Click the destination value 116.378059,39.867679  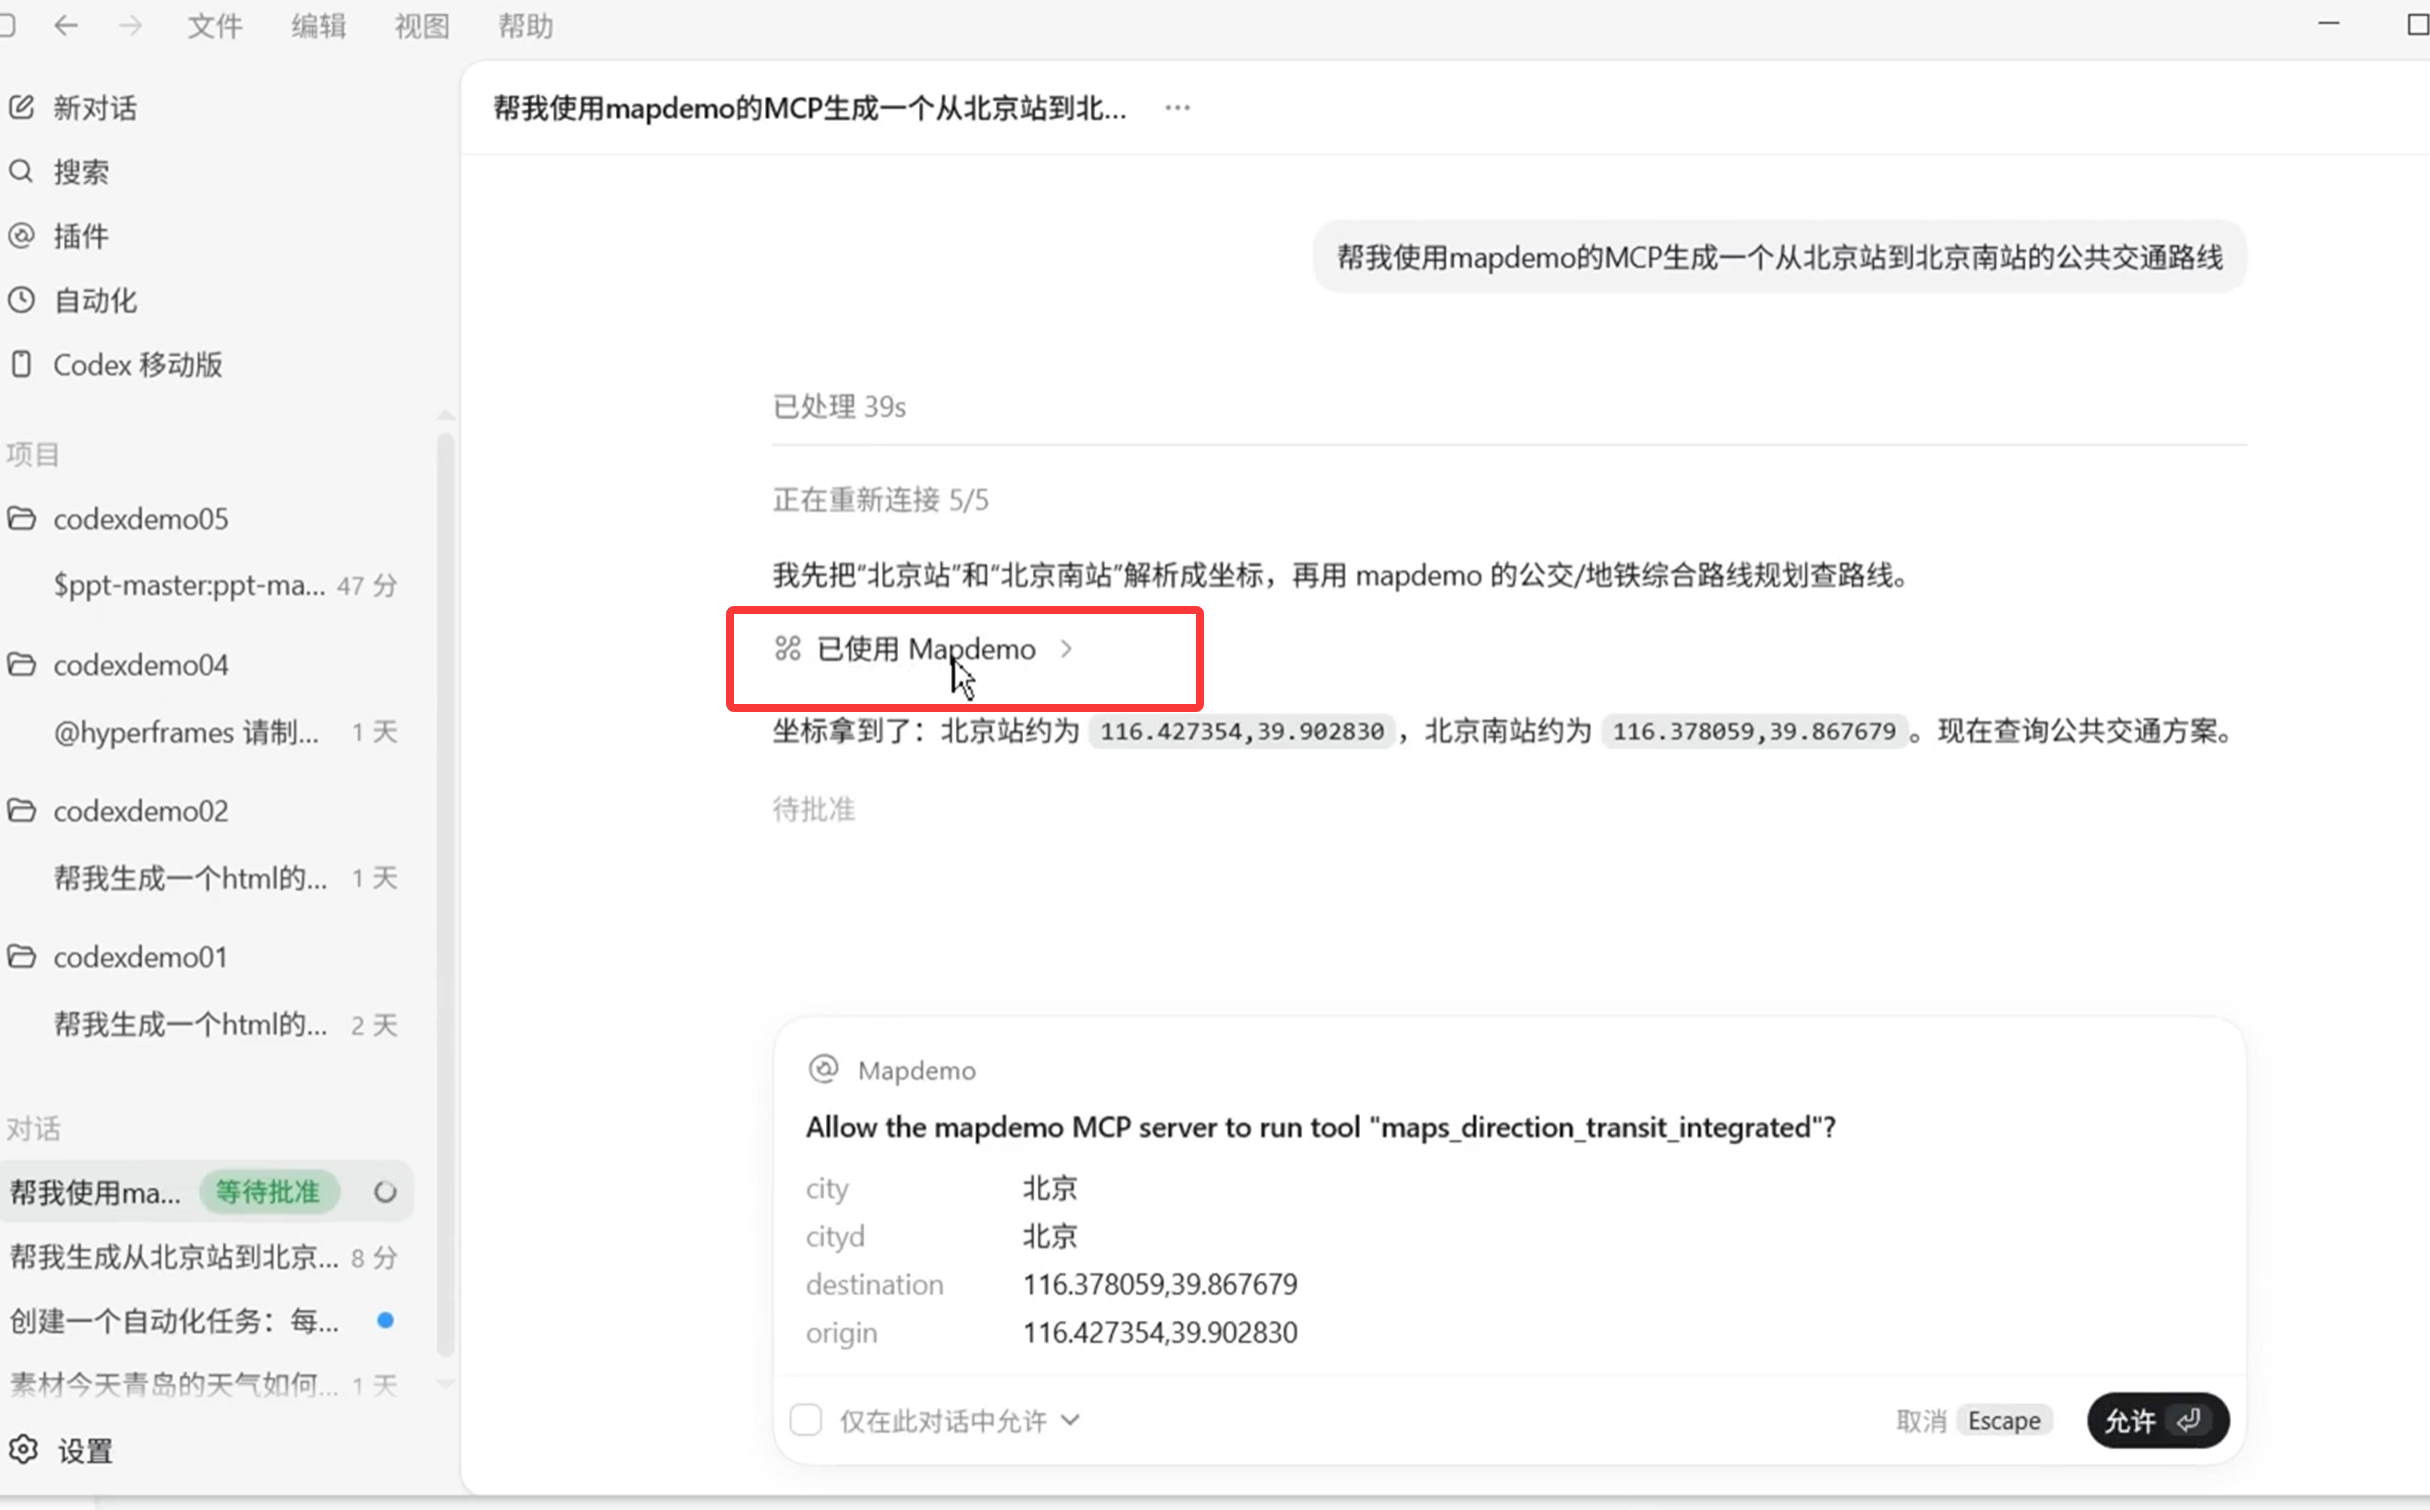pyautogui.click(x=1160, y=1284)
